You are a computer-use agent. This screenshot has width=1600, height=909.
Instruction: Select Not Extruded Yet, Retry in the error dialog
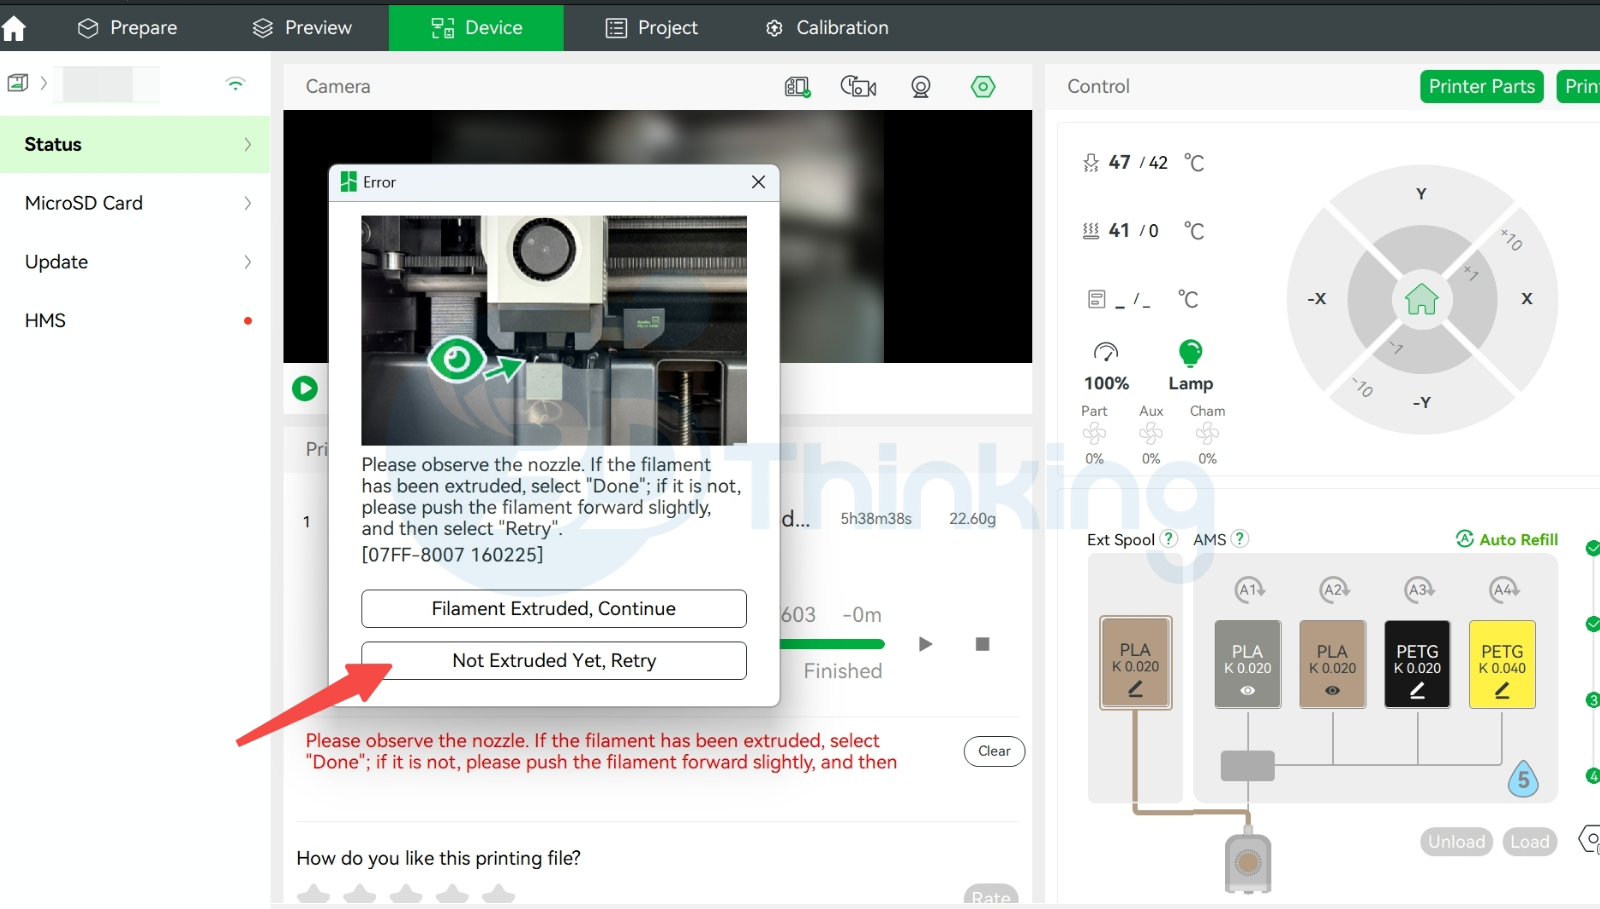pos(553,660)
